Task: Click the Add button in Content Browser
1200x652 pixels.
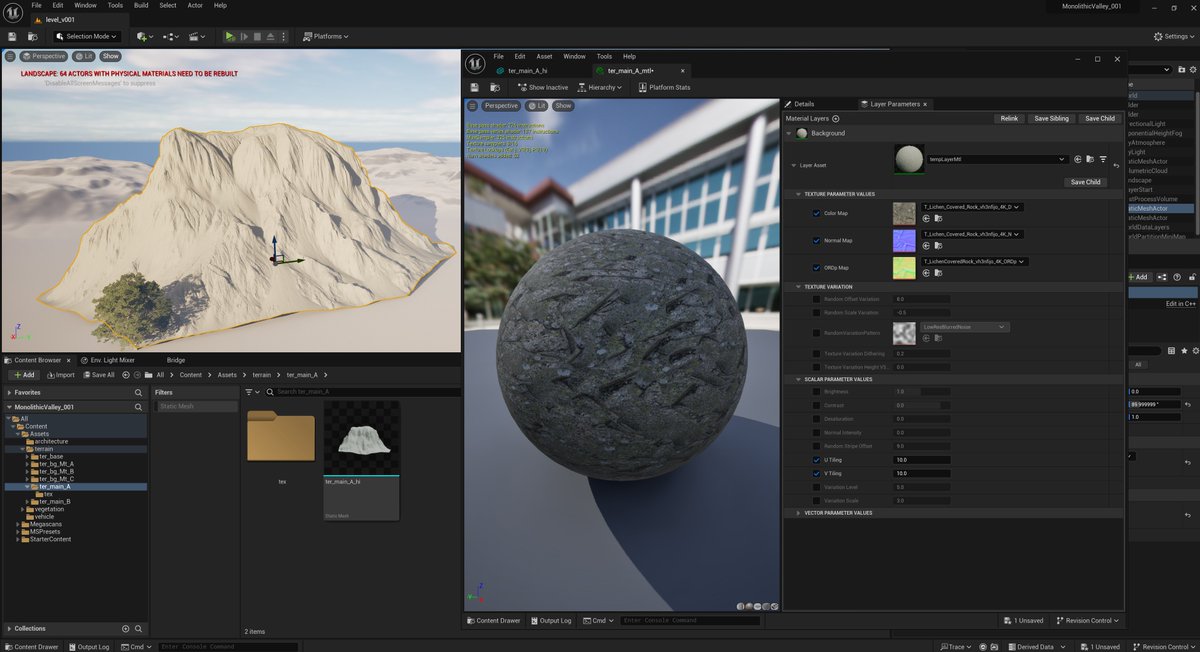Action: pyautogui.click(x=23, y=375)
